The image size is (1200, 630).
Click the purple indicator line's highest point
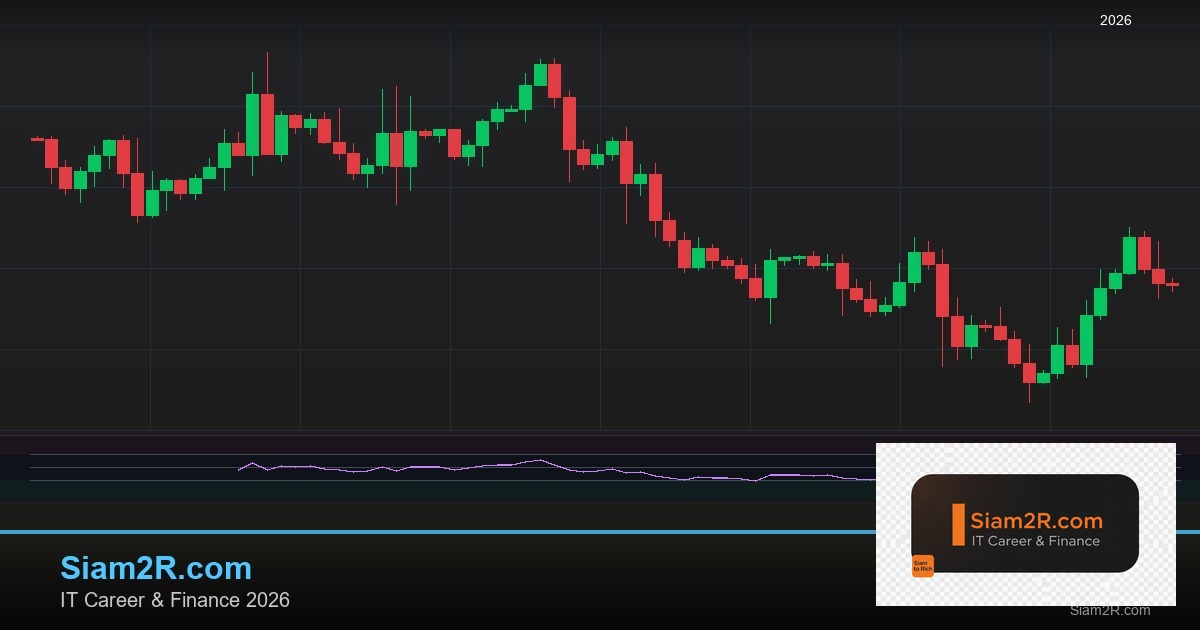(541, 461)
